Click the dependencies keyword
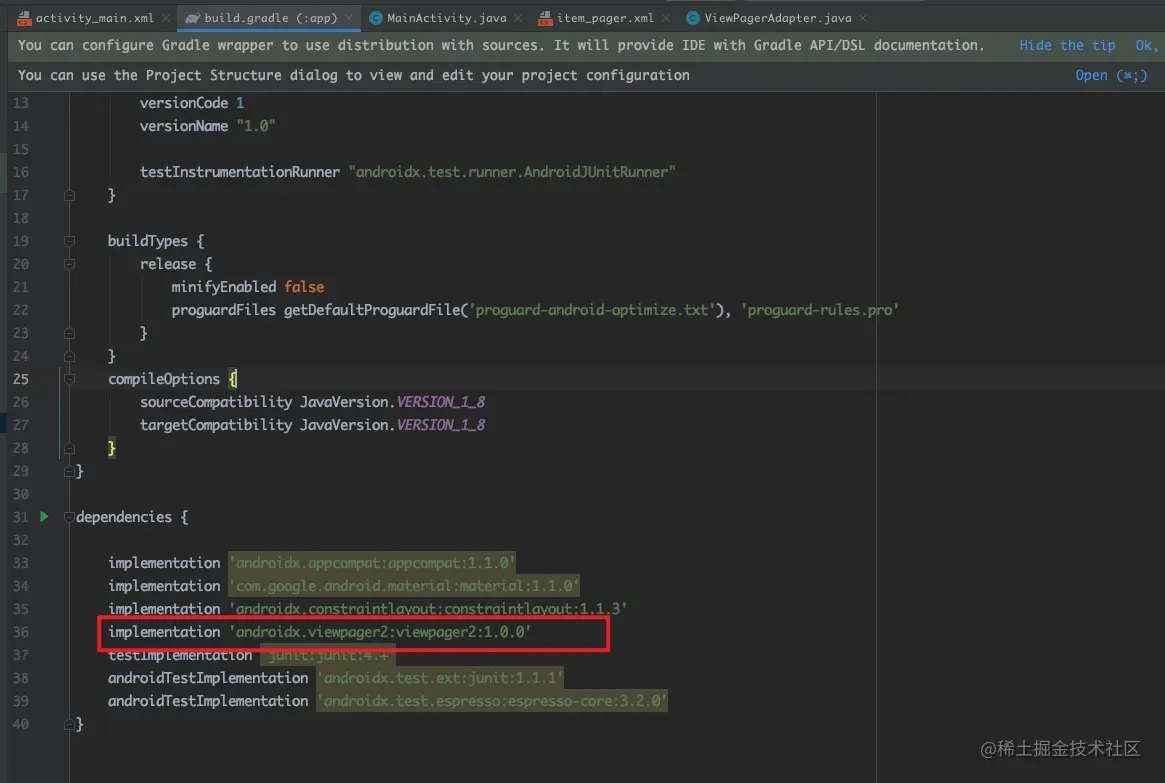The width and height of the screenshot is (1165, 783). [124, 517]
